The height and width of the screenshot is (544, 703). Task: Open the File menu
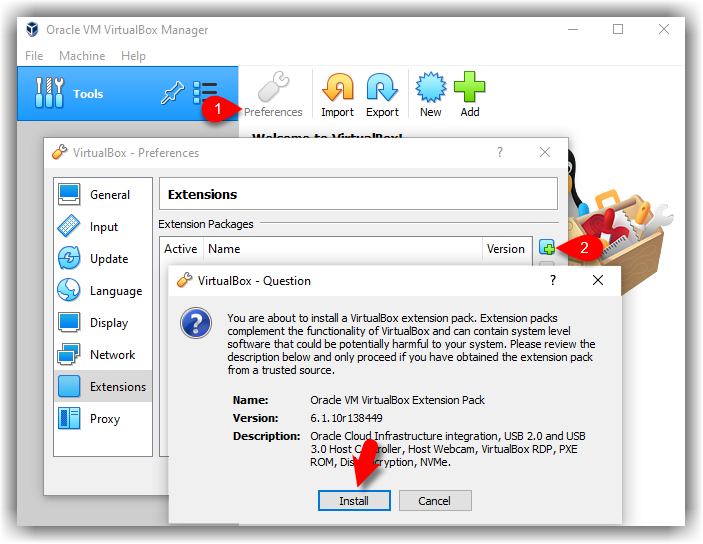(x=34, y=56)
